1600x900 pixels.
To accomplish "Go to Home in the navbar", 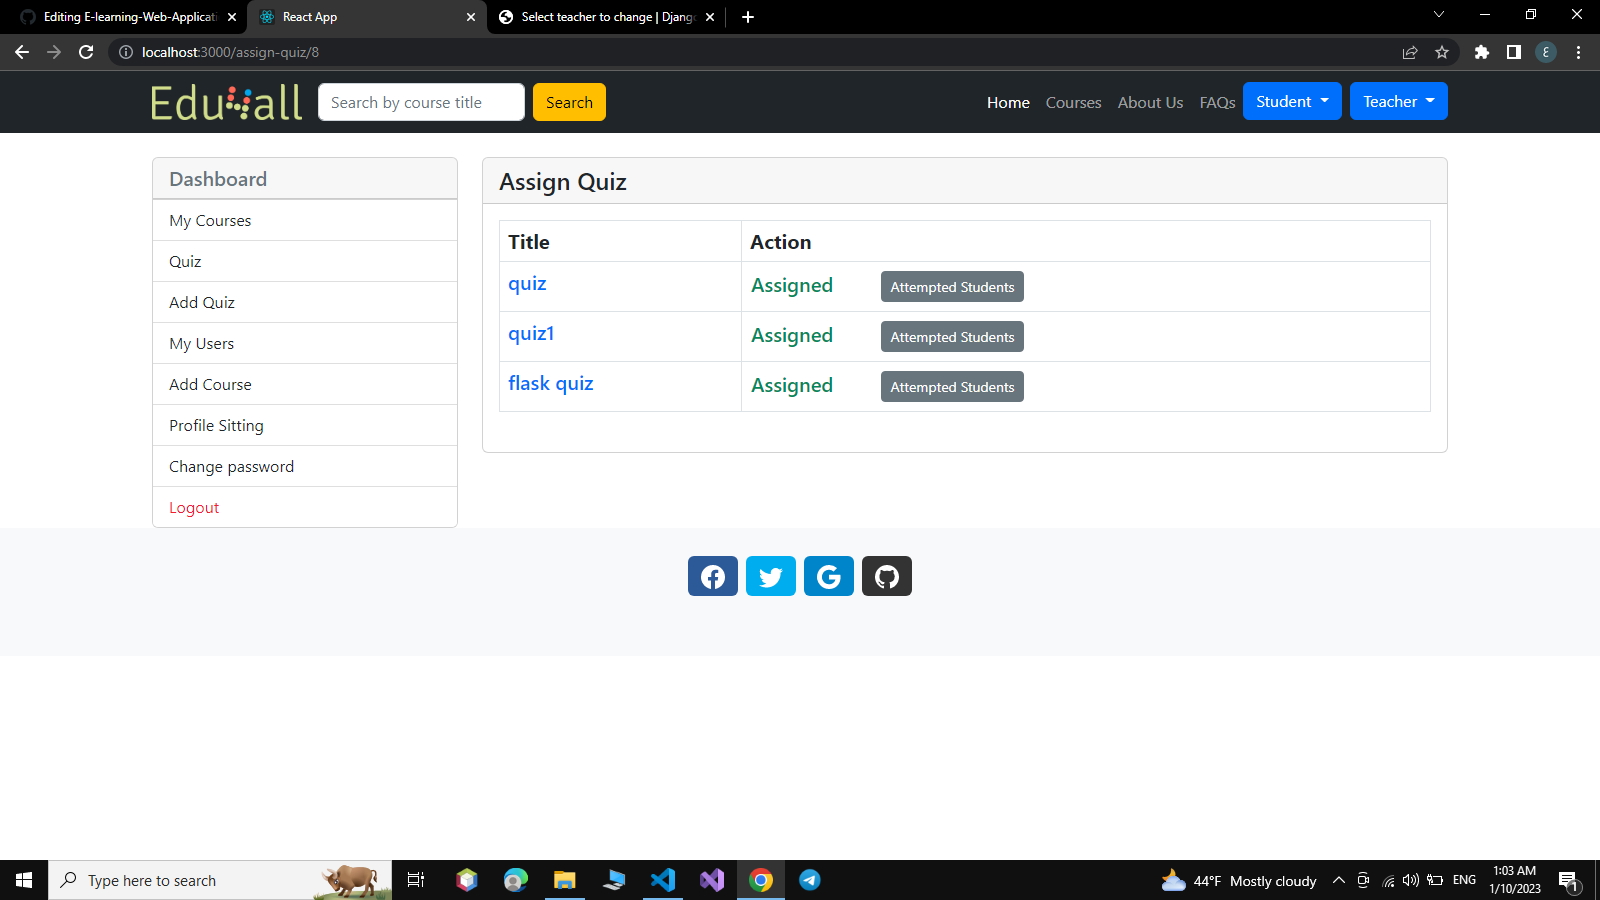I will (x=1008, y=102).
